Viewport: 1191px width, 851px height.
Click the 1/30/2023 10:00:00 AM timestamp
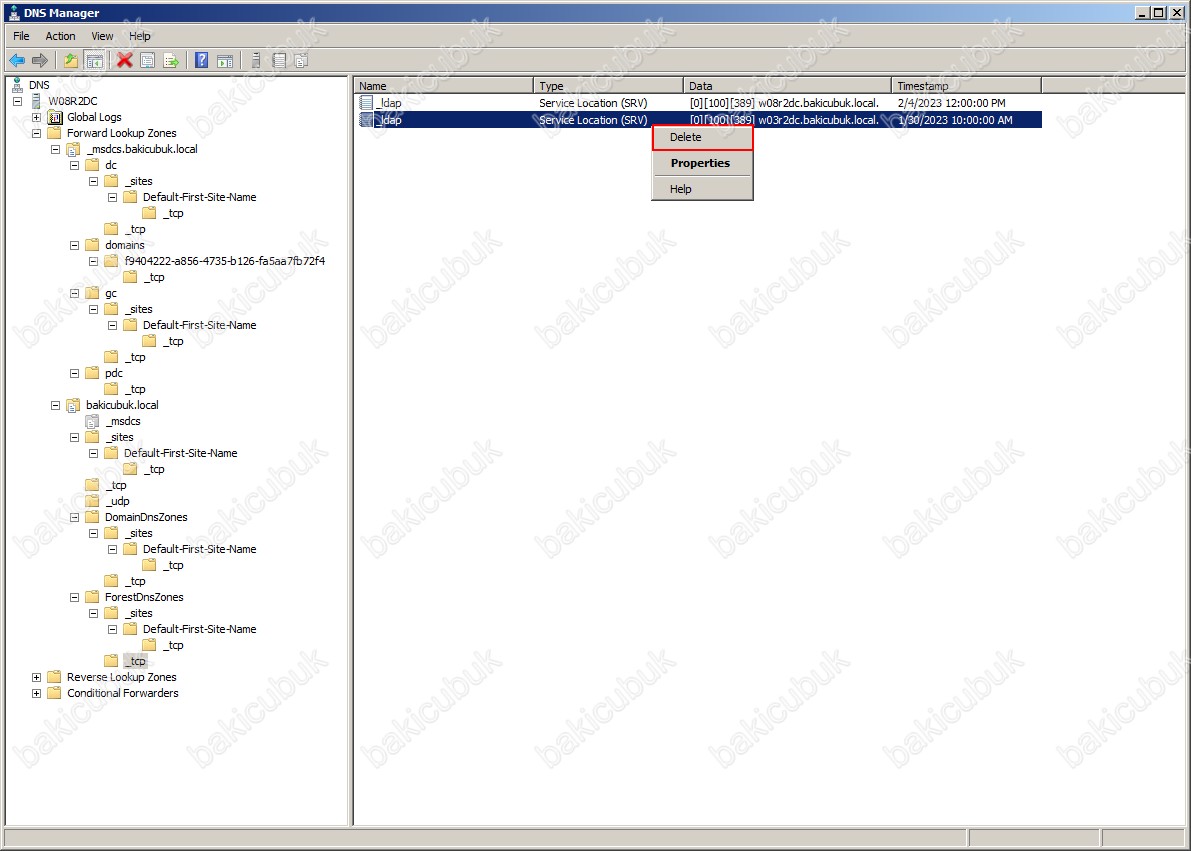(955, 120)
